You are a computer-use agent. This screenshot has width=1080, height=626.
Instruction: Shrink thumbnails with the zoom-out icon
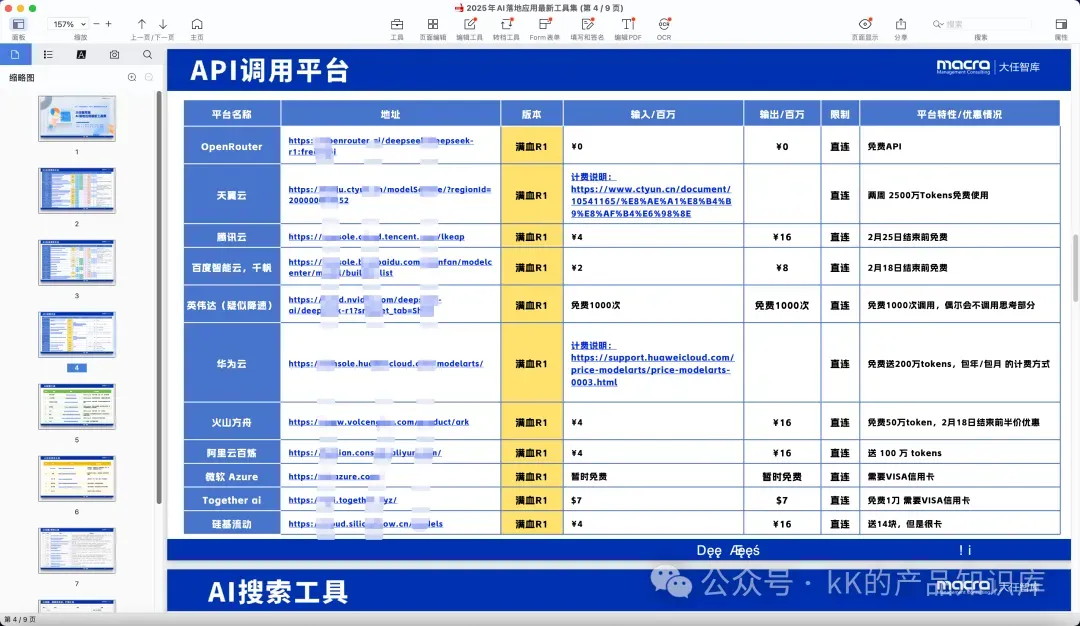[149, 77]
